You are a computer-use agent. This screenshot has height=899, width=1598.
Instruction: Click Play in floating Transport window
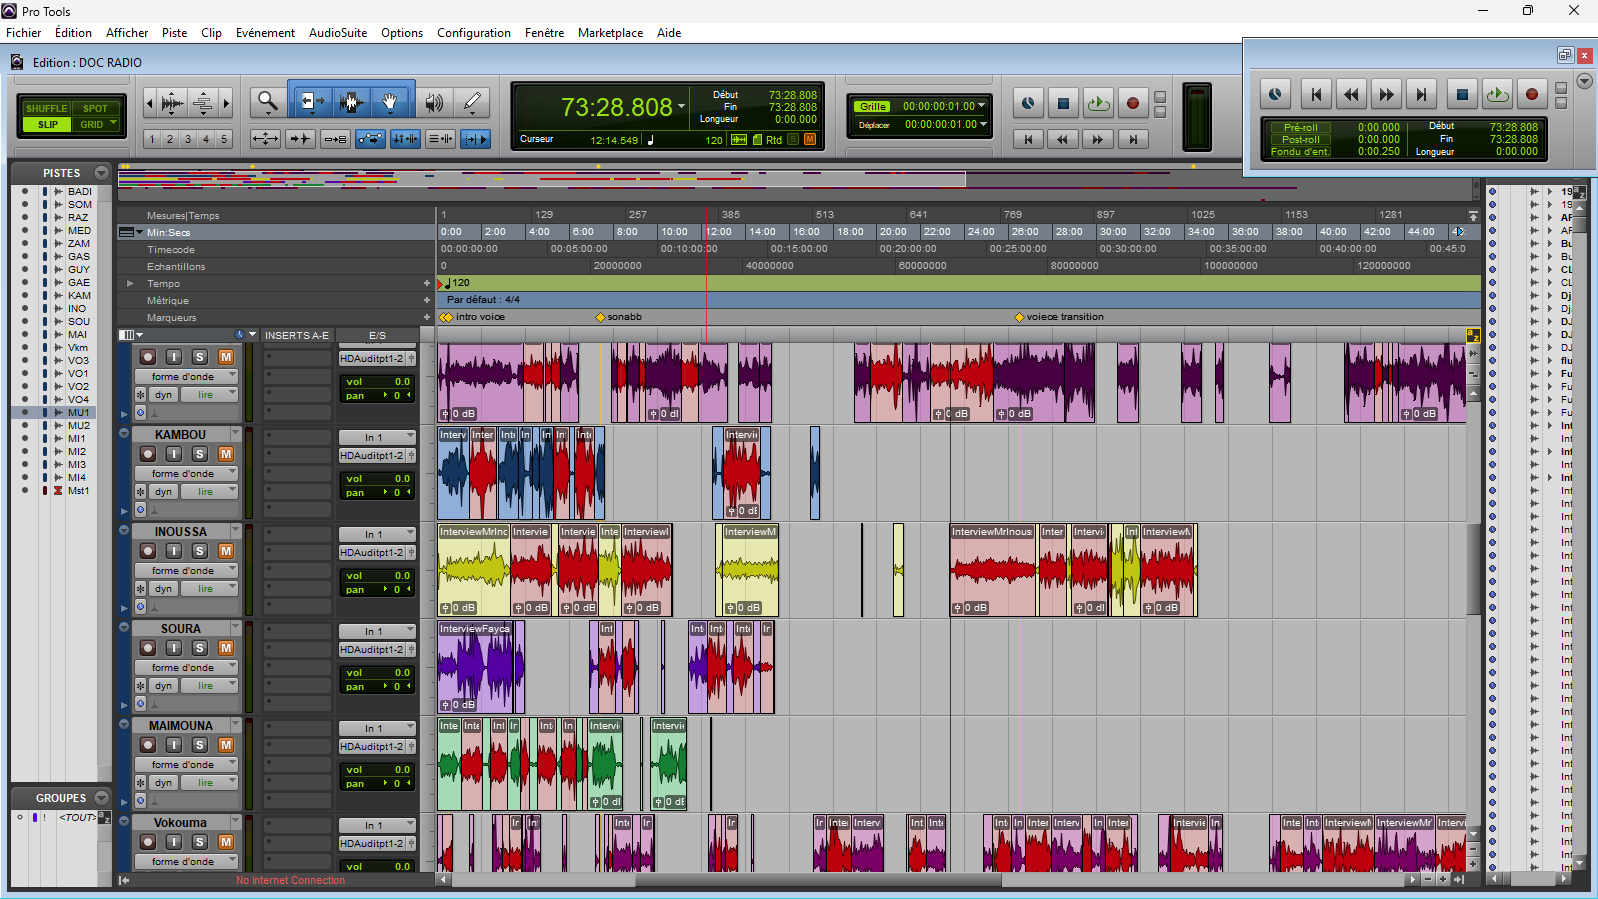1497,95
